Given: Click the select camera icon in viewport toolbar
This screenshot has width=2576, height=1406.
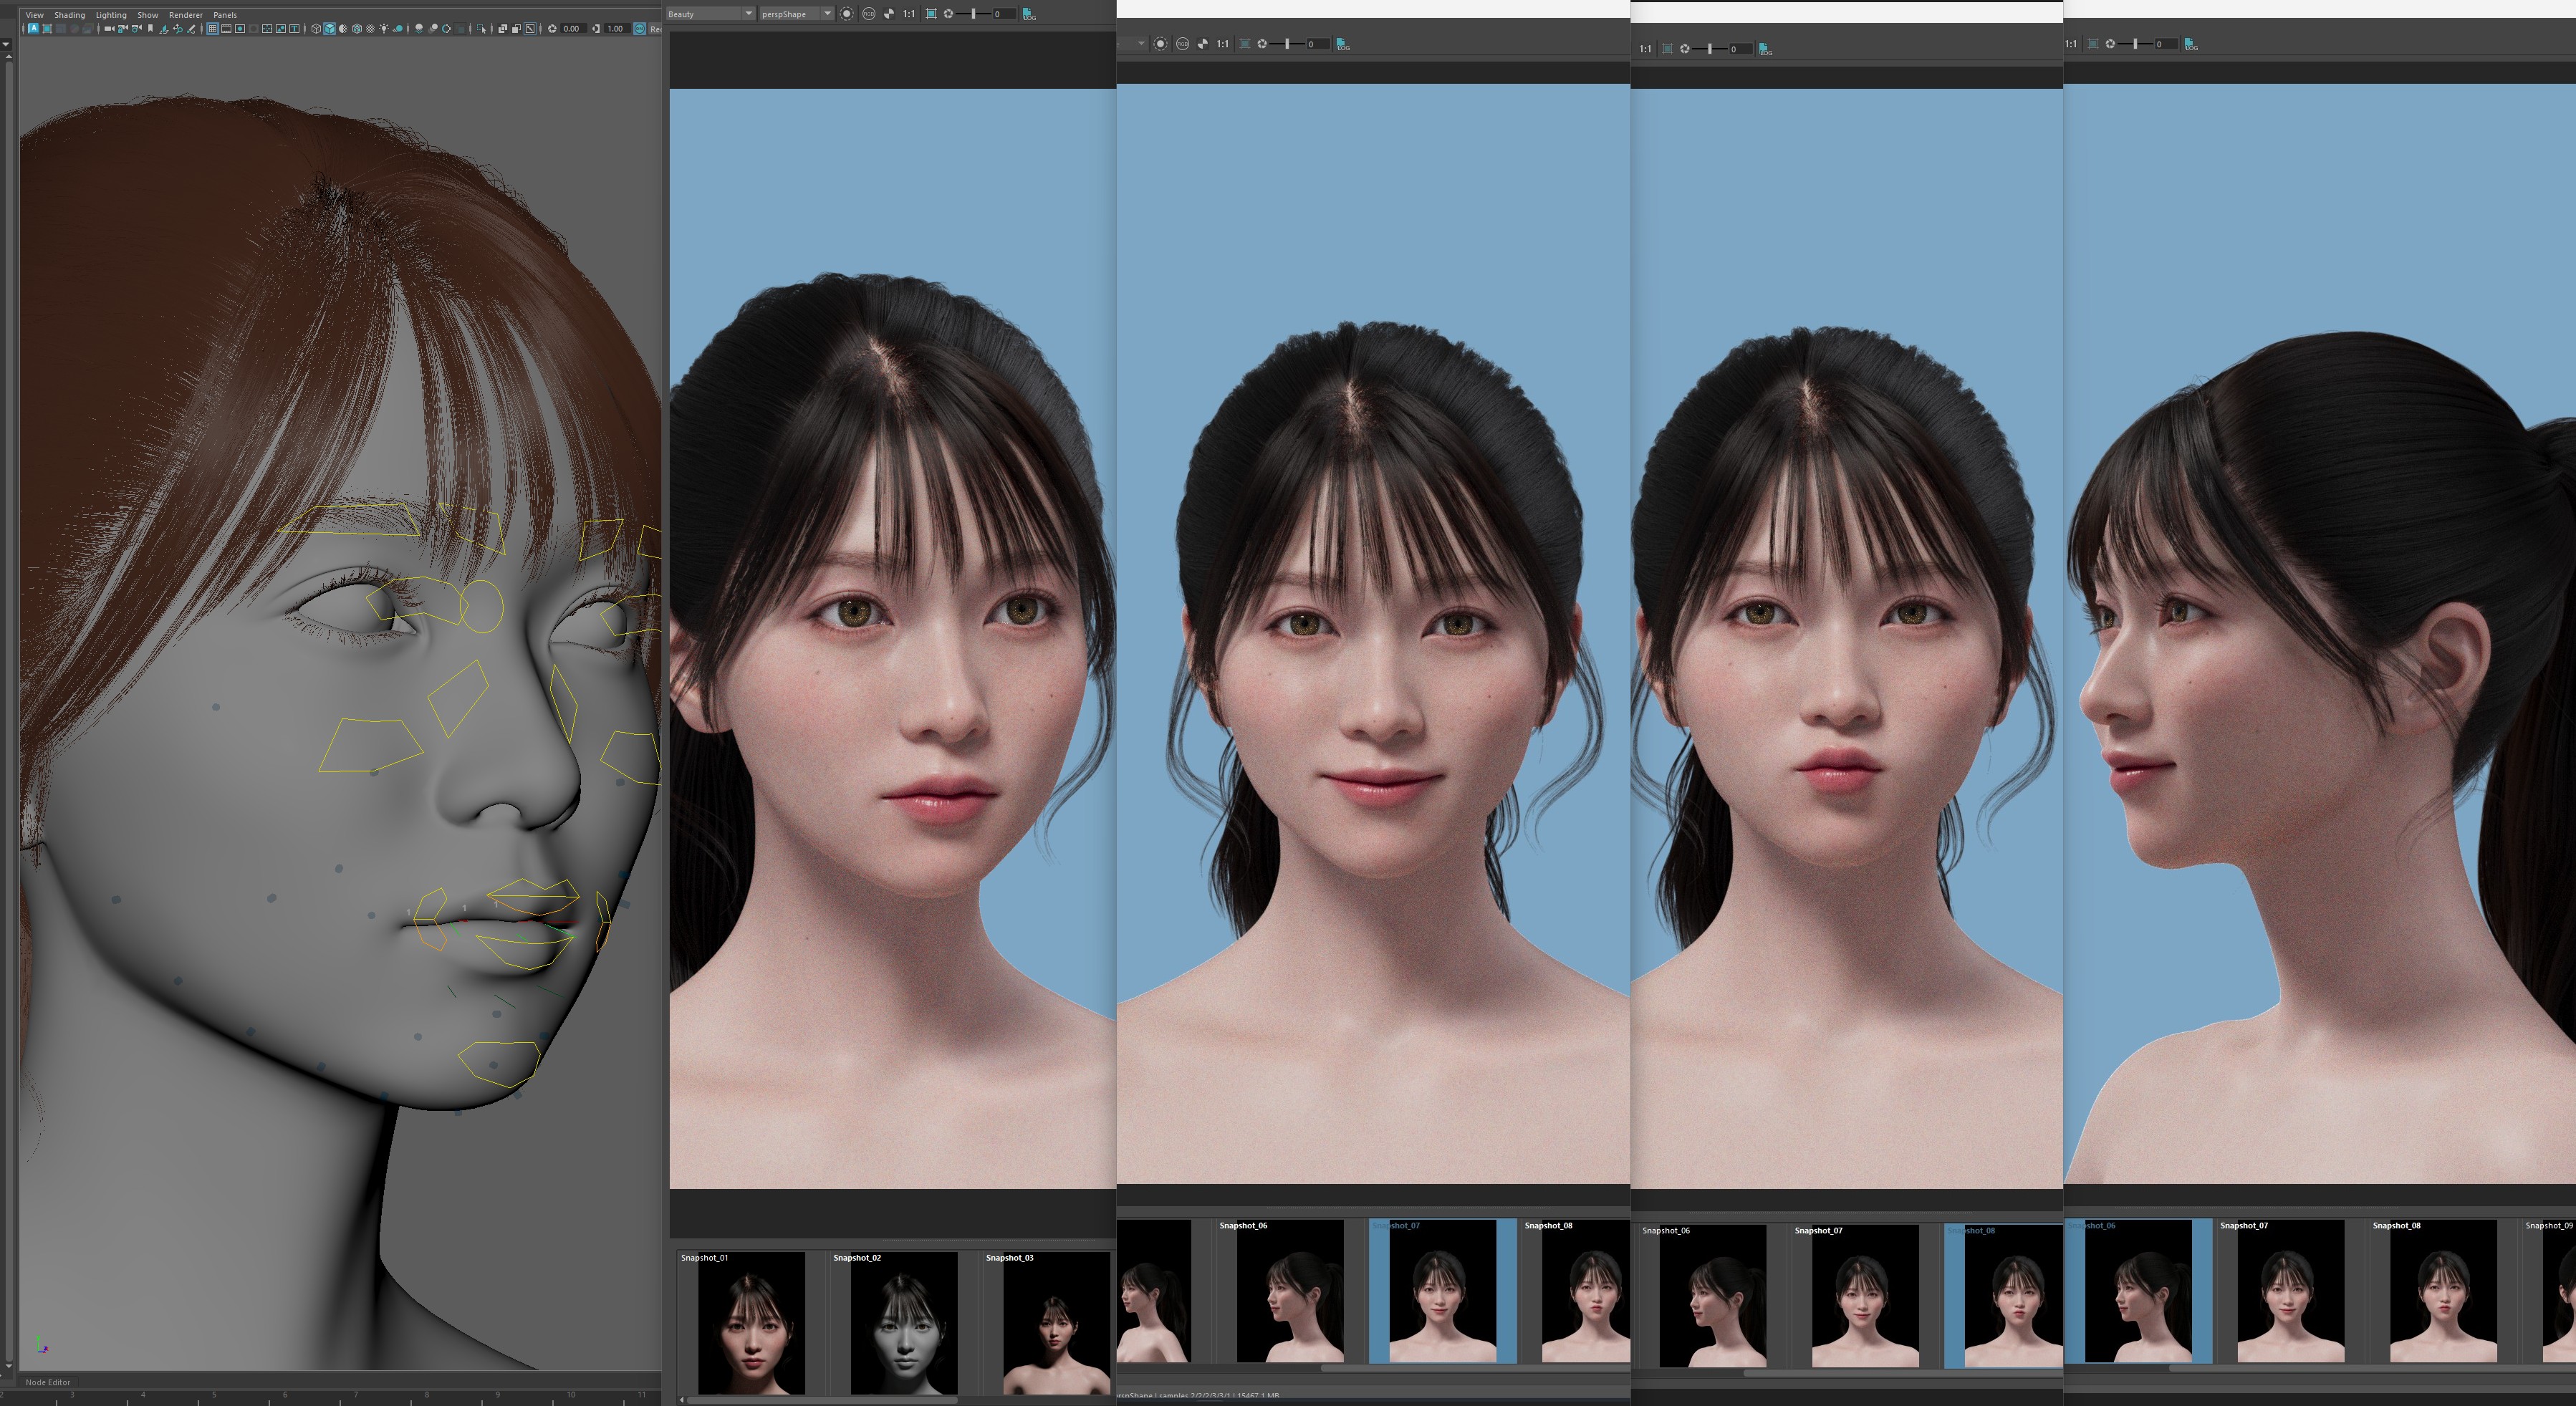Looking at the screenshot, I should [109, 29].
